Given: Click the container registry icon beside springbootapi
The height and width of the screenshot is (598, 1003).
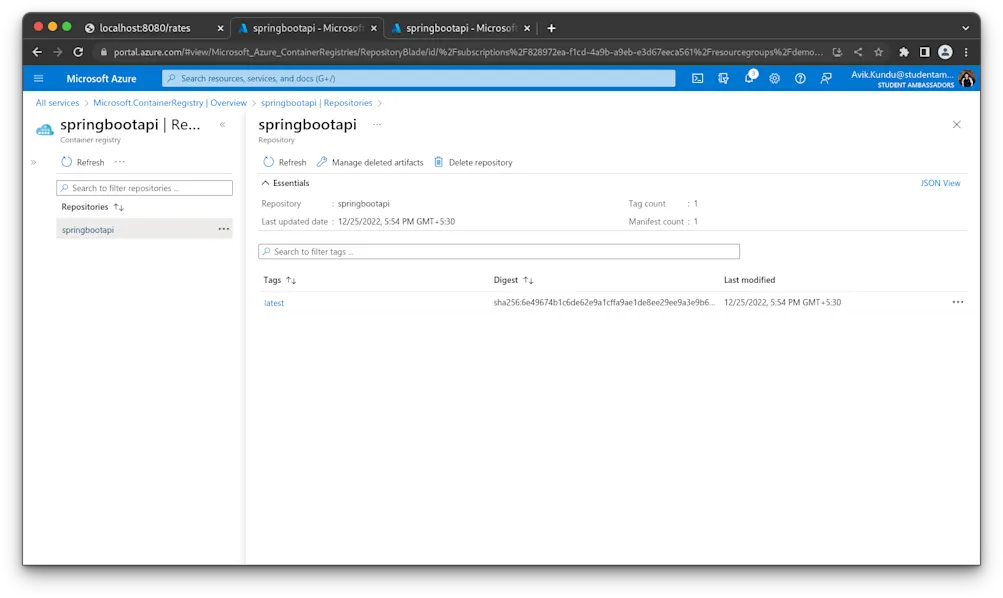Looking at the screenshot, I should coord(43,128).
